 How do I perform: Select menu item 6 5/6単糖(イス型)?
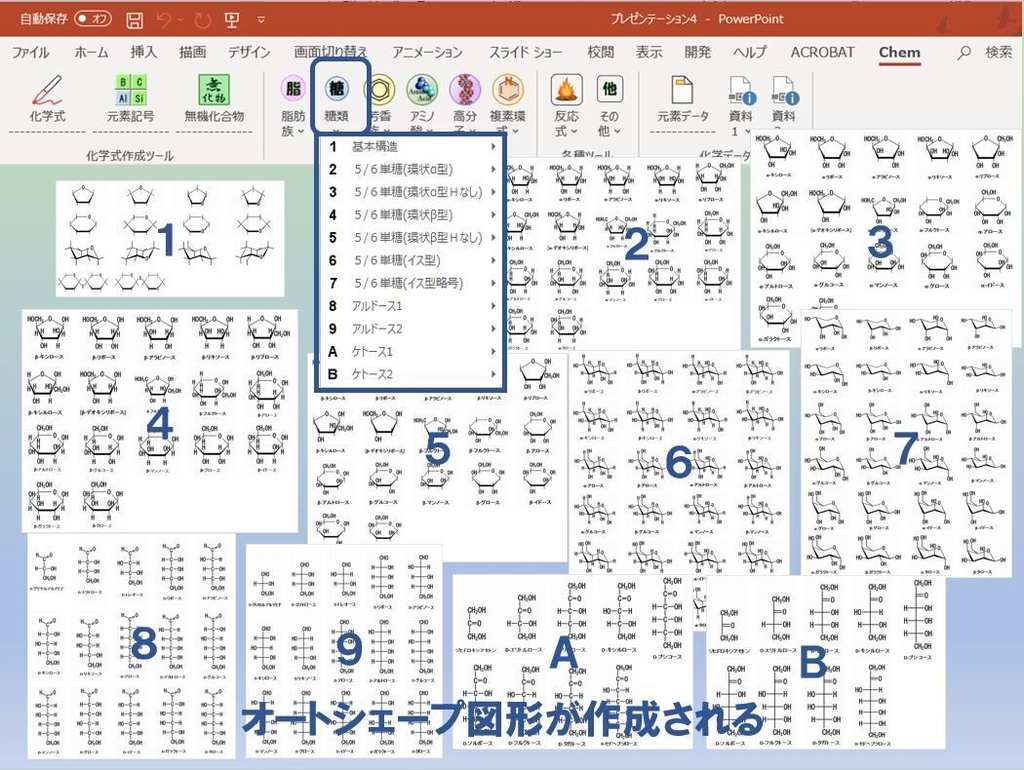pyautogui.click(x=410, y=261)
